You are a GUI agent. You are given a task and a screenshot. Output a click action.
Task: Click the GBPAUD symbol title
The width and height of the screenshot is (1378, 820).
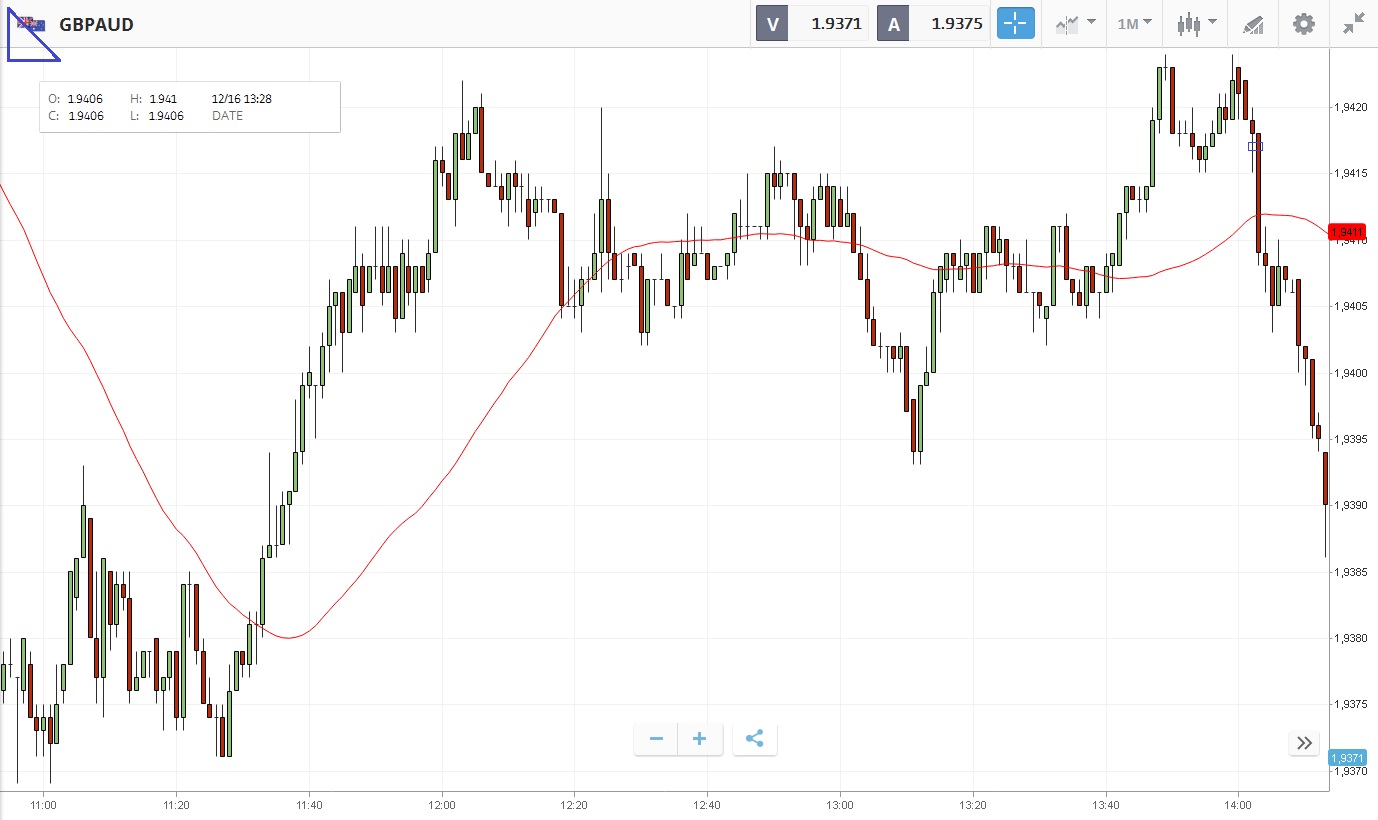point(96,24)
